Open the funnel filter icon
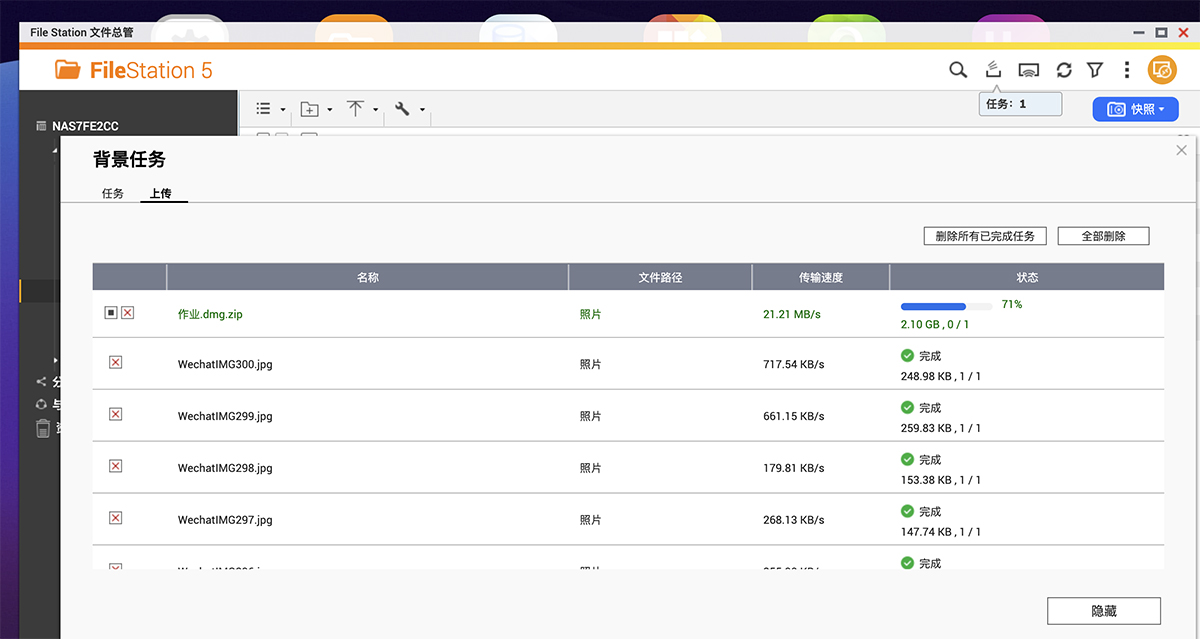1200x639 pixels. (1095, 70)
